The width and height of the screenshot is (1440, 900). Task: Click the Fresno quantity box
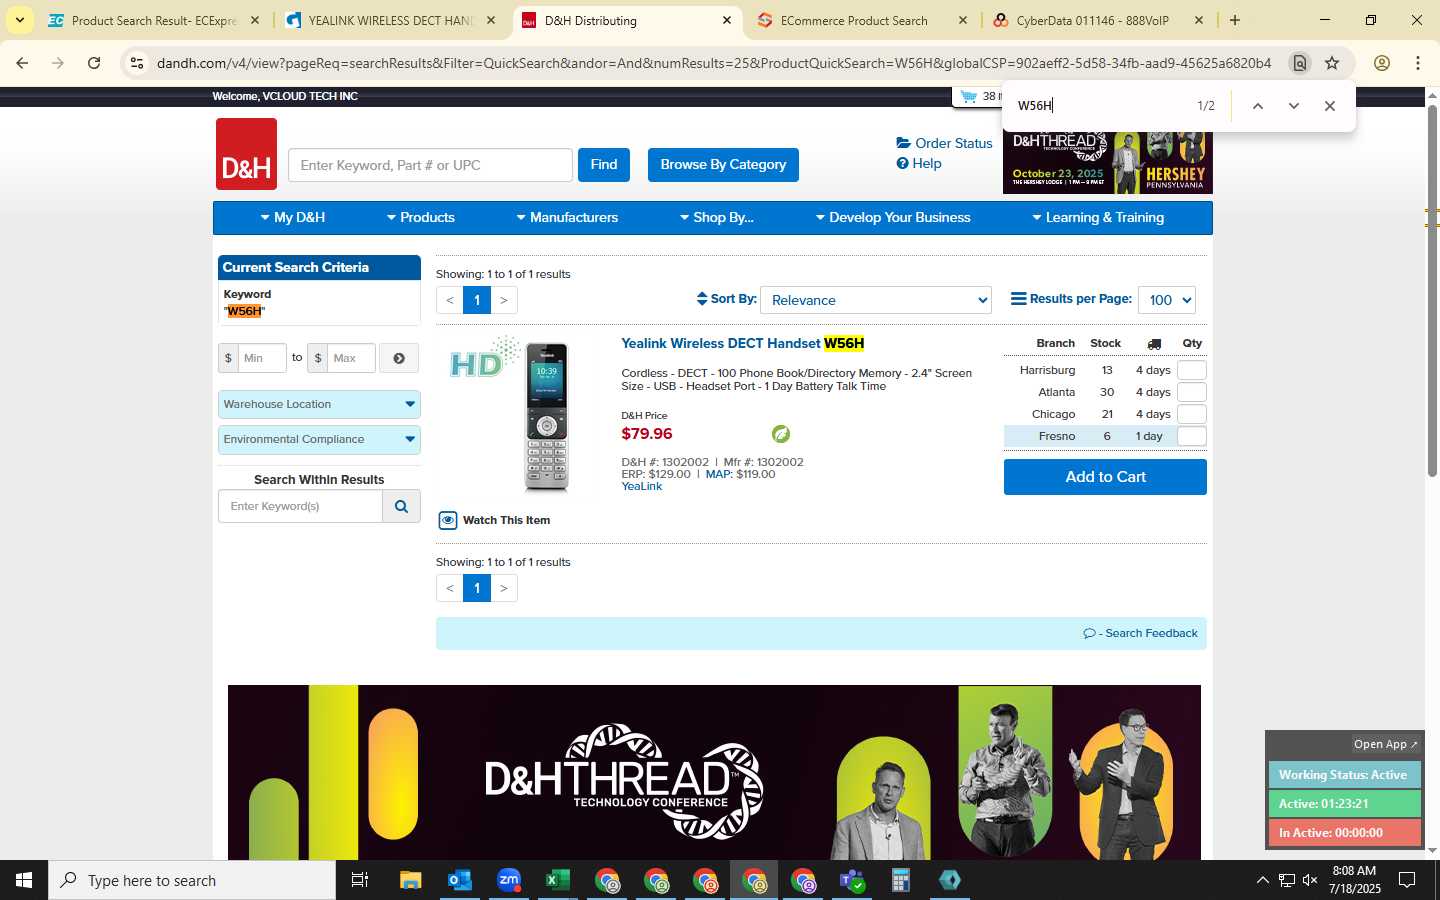point(1192,436)
